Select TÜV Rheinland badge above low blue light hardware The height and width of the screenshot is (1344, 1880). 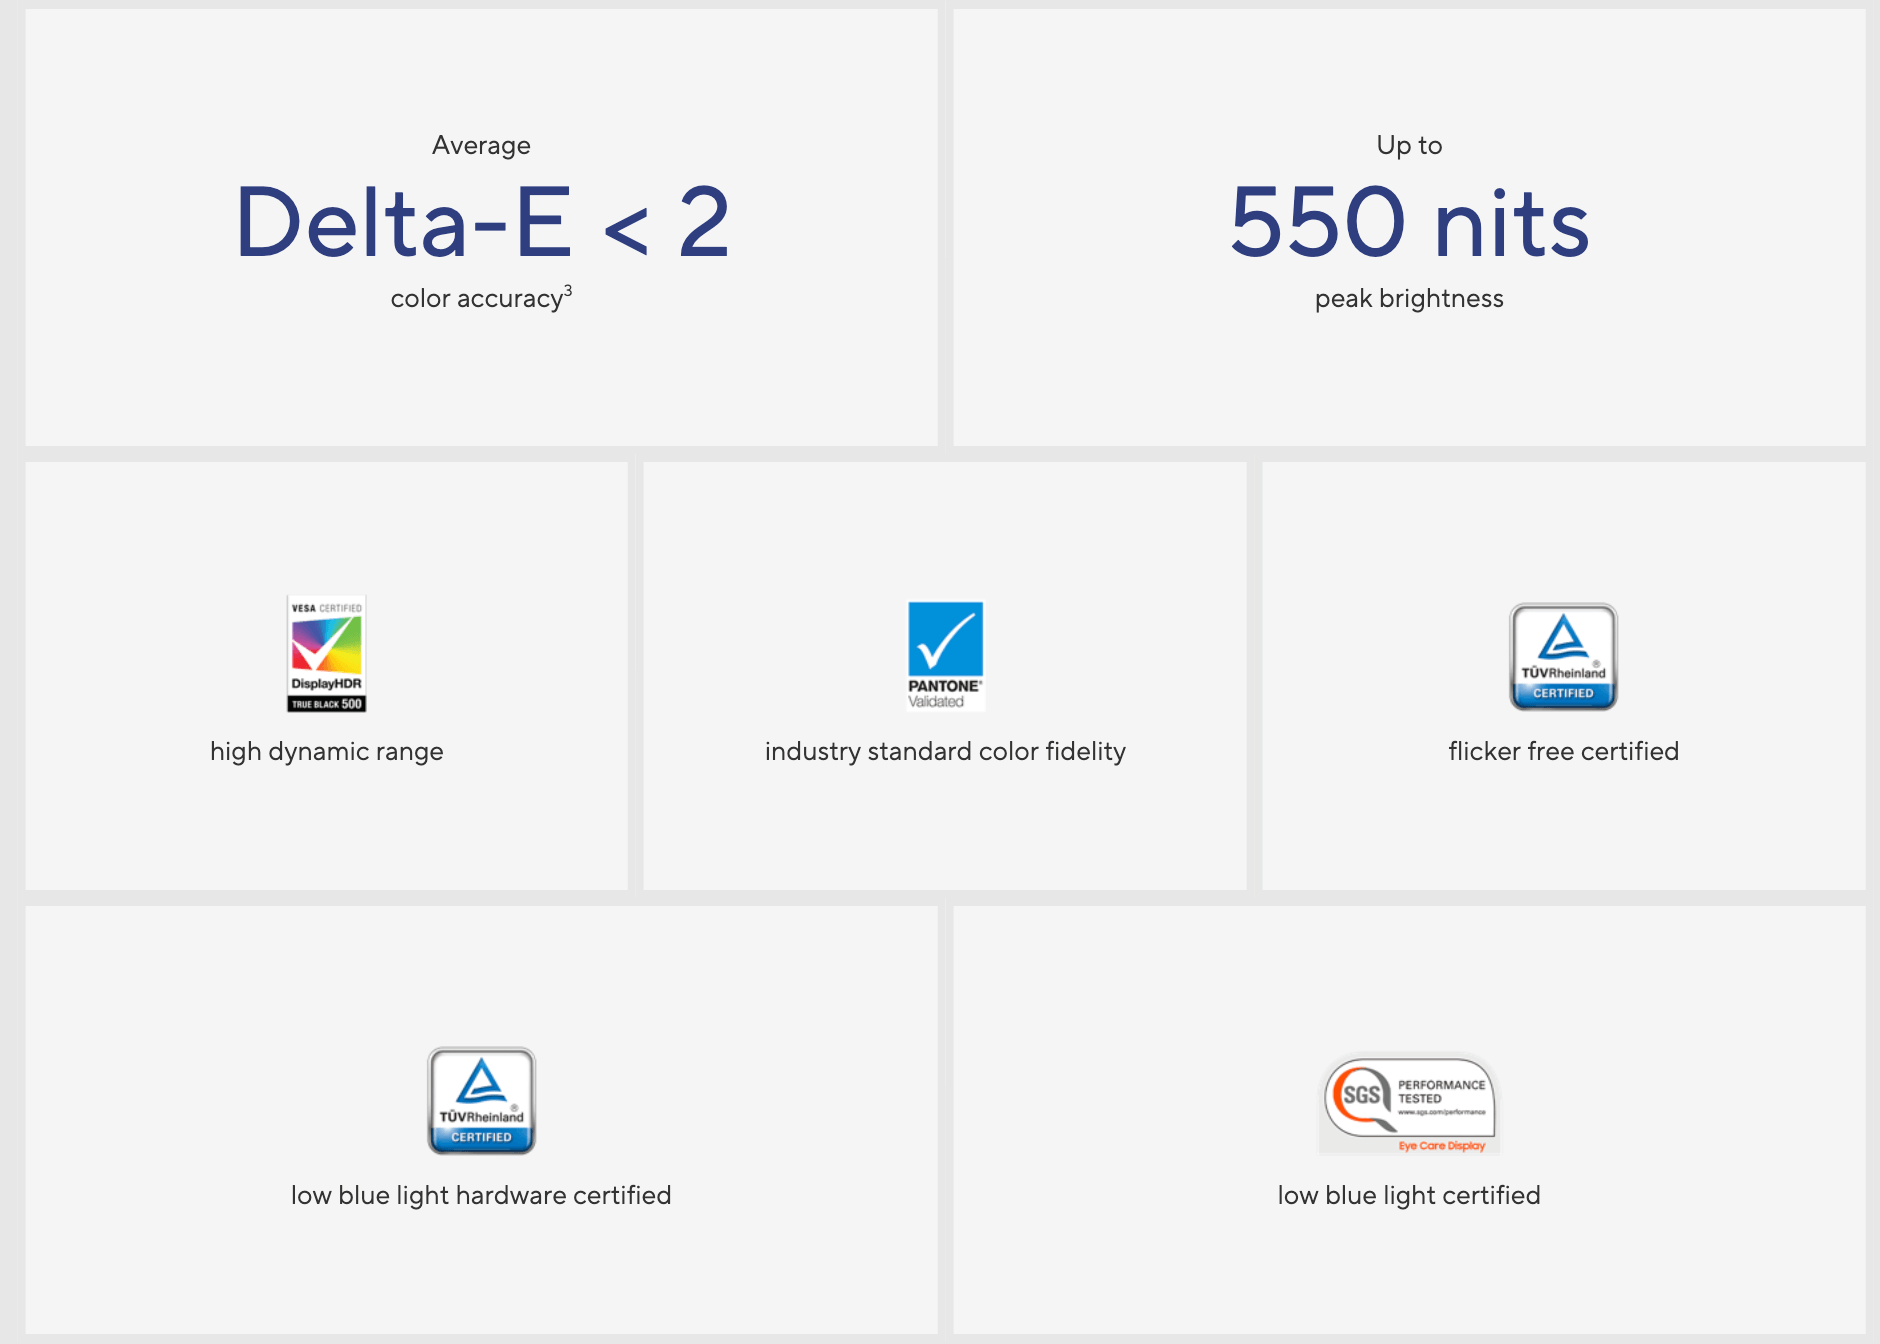coord(481,1100)
